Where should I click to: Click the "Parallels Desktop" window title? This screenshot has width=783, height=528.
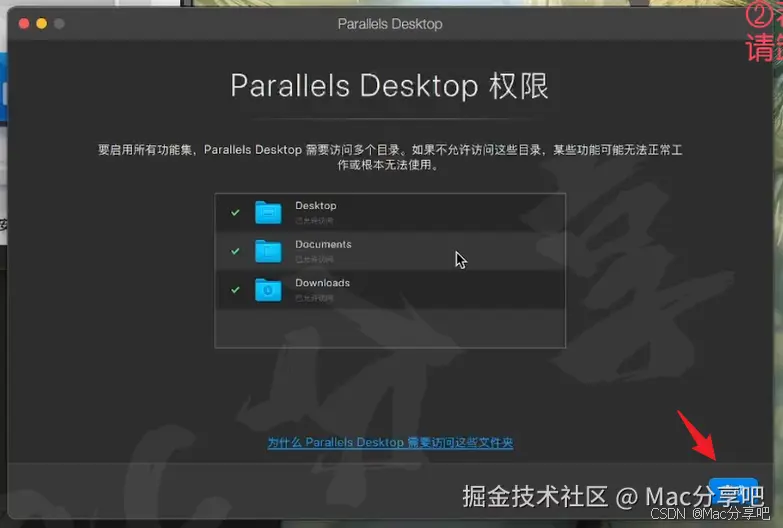click(390, 24)
